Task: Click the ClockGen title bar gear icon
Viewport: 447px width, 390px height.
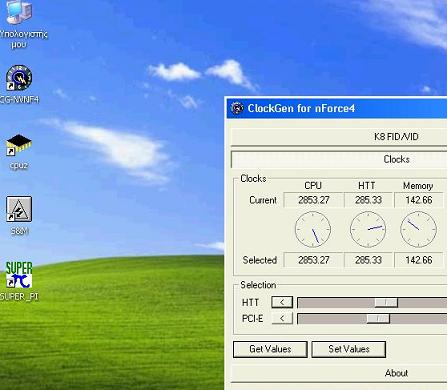Action: click(x=237, y=108)
